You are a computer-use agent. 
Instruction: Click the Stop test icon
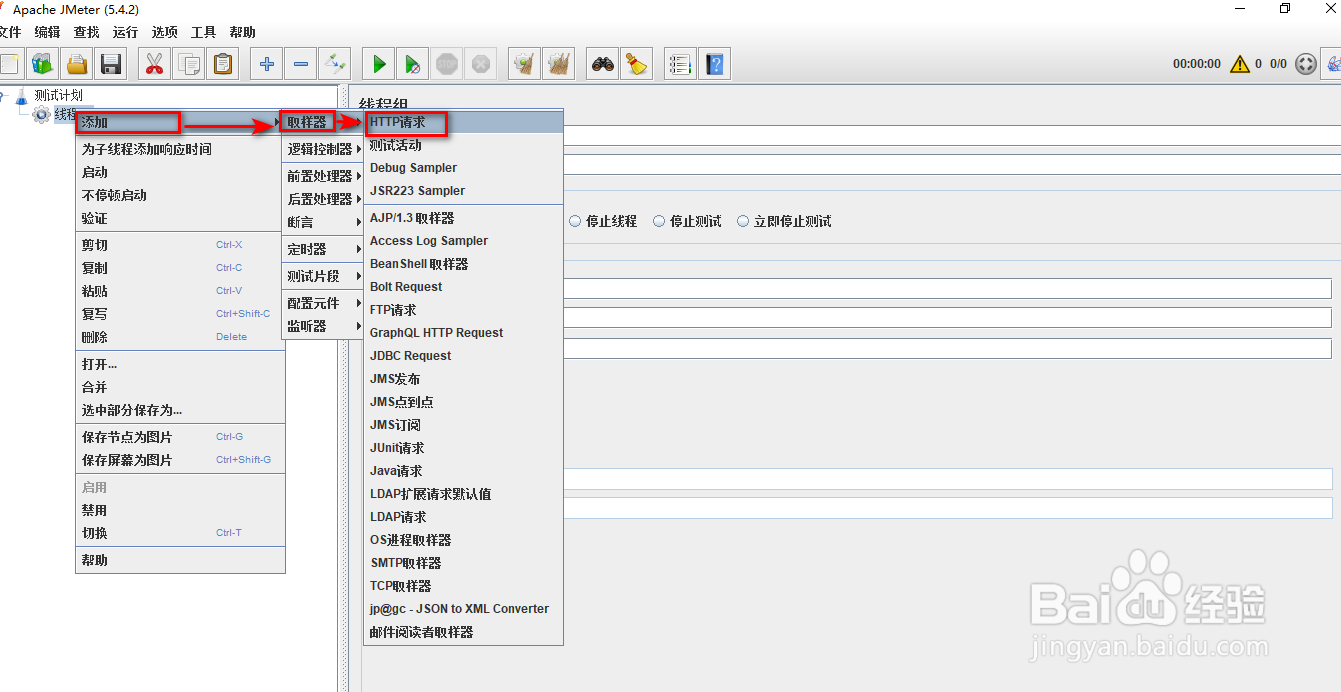point(446,64)
